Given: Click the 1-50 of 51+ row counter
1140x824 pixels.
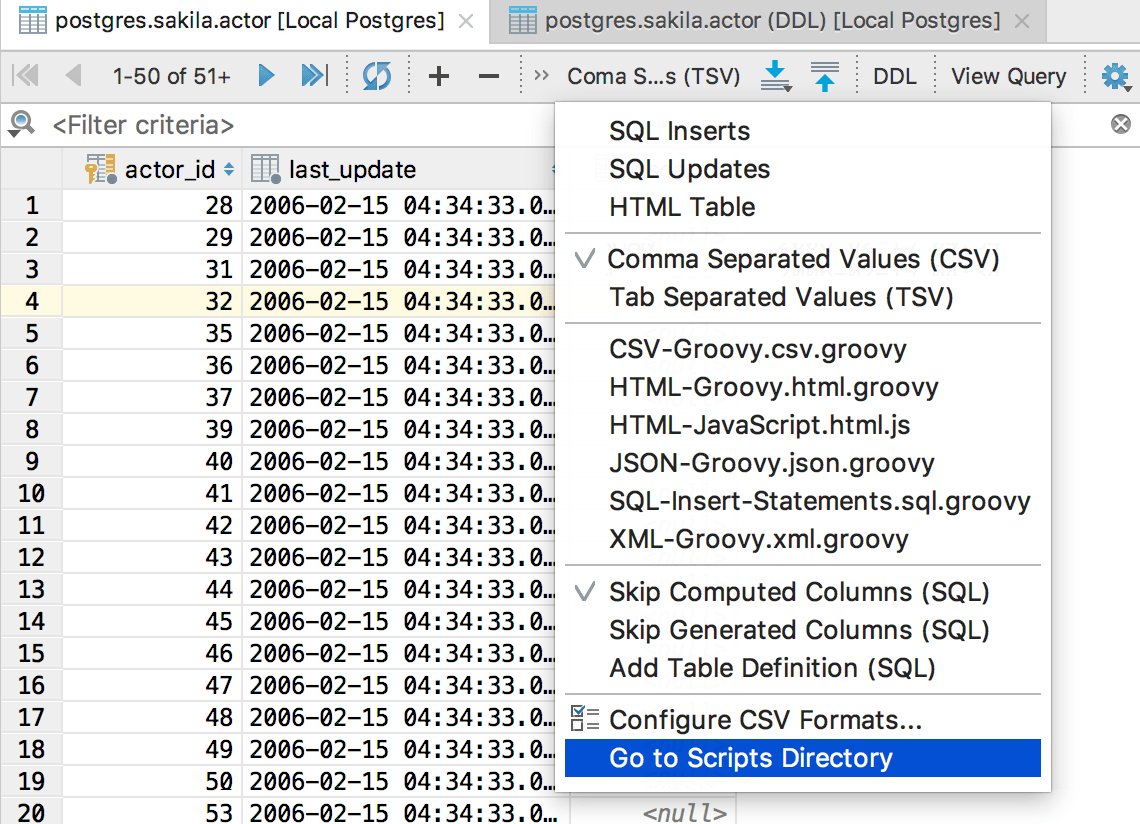Looking at the screenshot, I should 172,76.
